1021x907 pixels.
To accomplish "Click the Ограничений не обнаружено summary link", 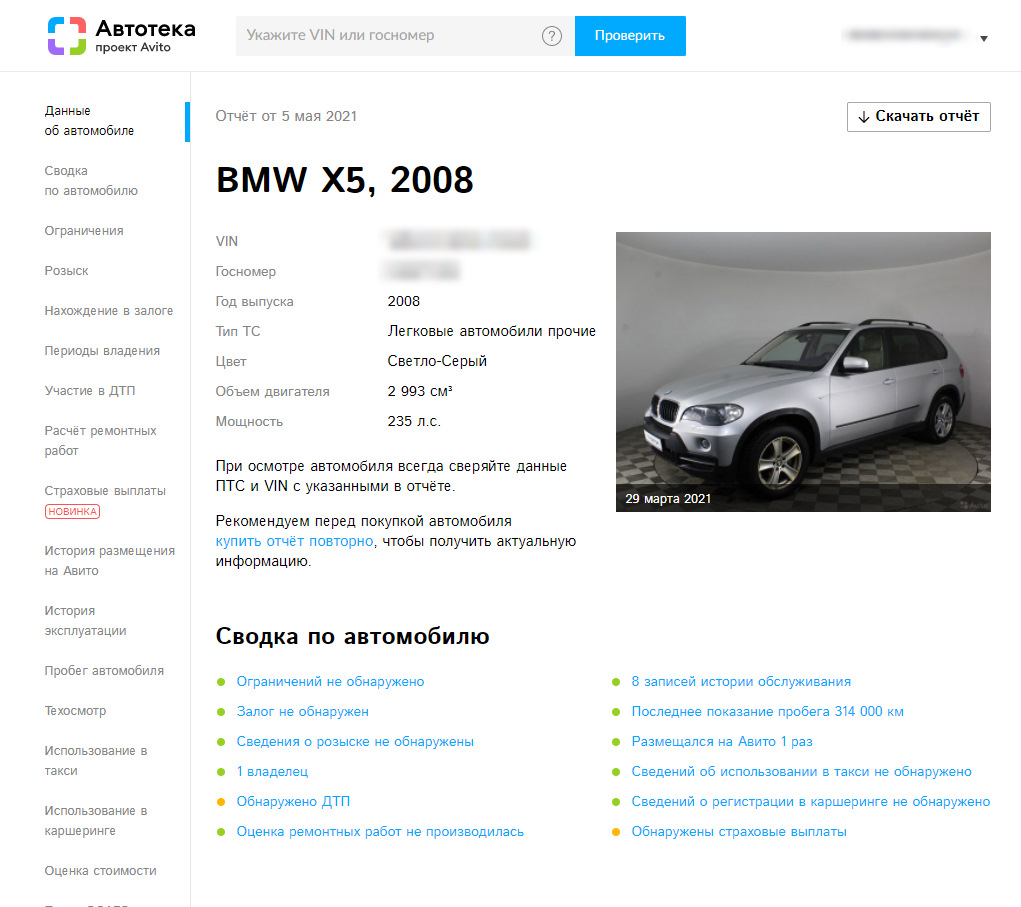I will click(x=330, y=682).
